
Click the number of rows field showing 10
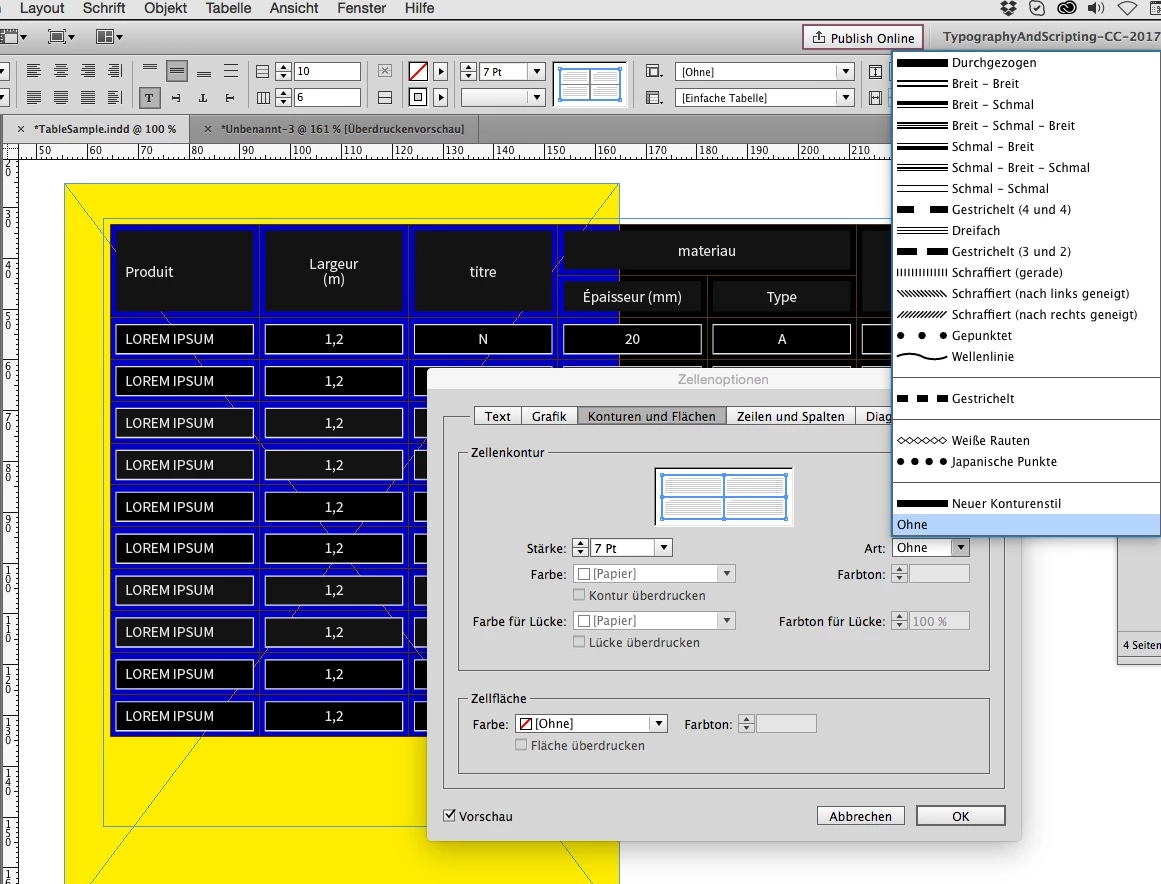point(327,71)
